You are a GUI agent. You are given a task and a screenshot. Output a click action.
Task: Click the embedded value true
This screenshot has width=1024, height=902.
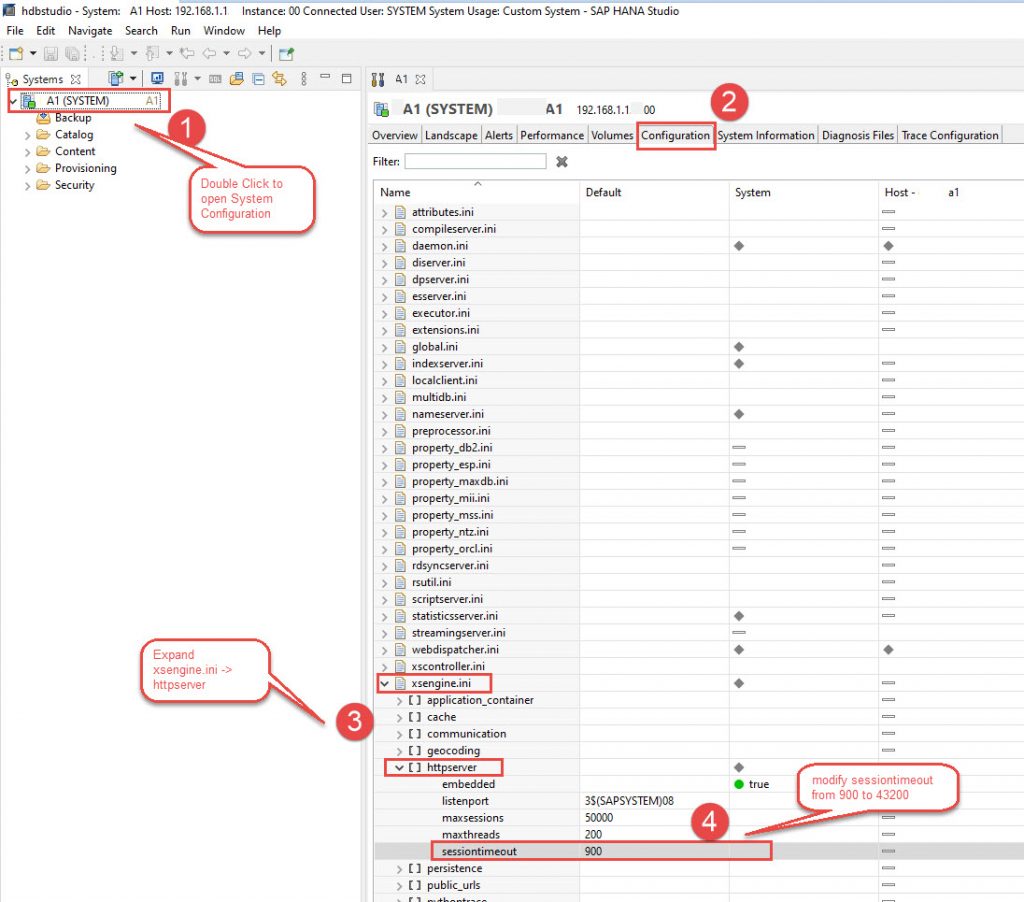(758, 784)
